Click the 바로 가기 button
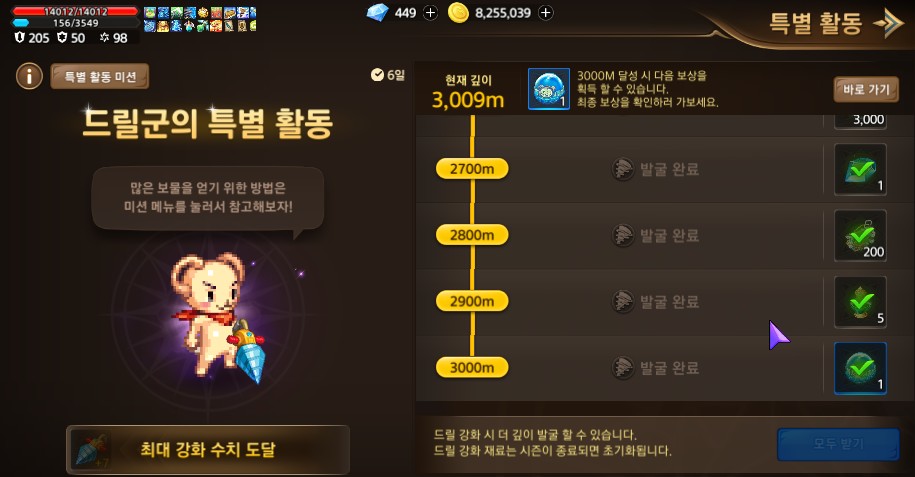Screen dimensions: 915x477 pyautogui.click(x=866, y=89)
